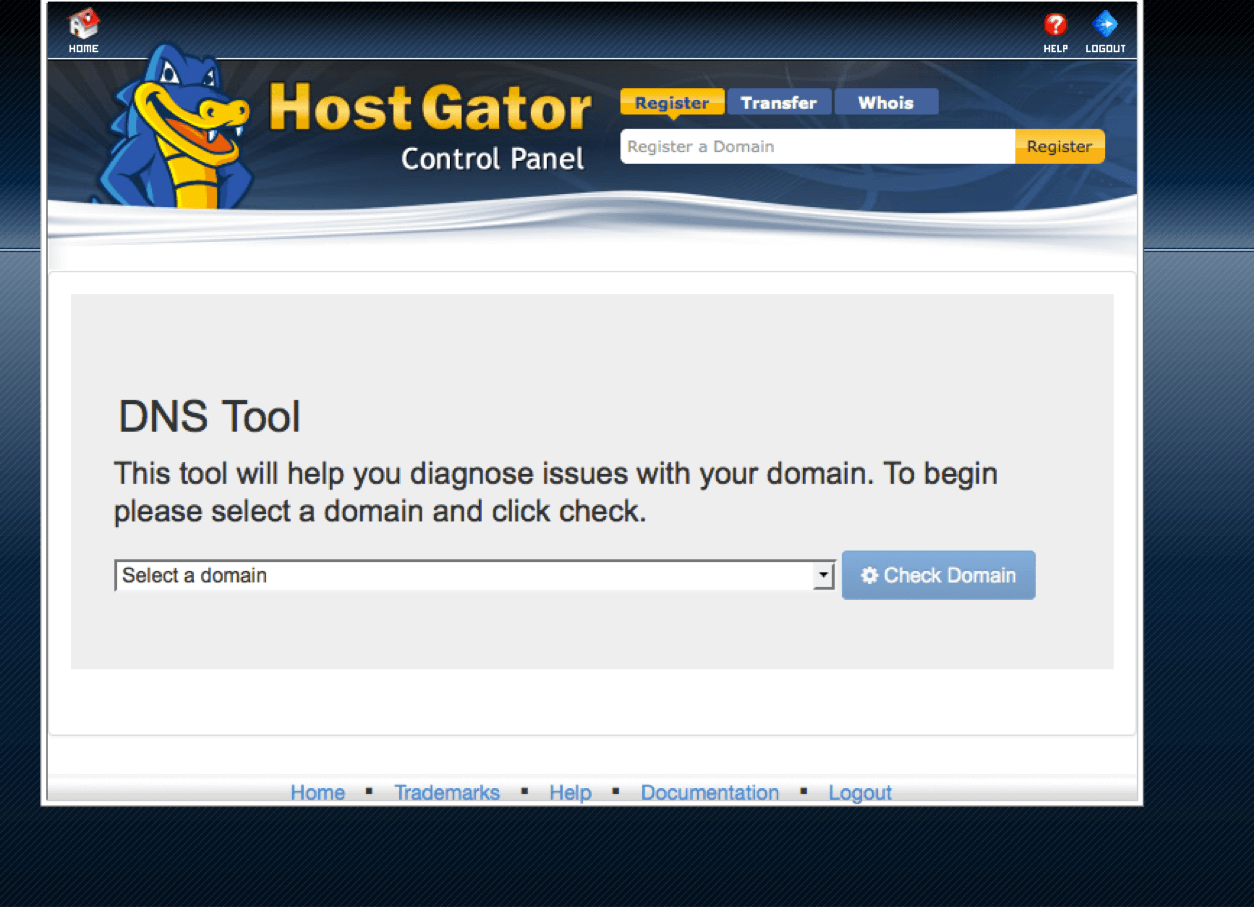Screen dimensions: 1255x907
Task: Focus the Register a Domain field
Action: (817, 146)
